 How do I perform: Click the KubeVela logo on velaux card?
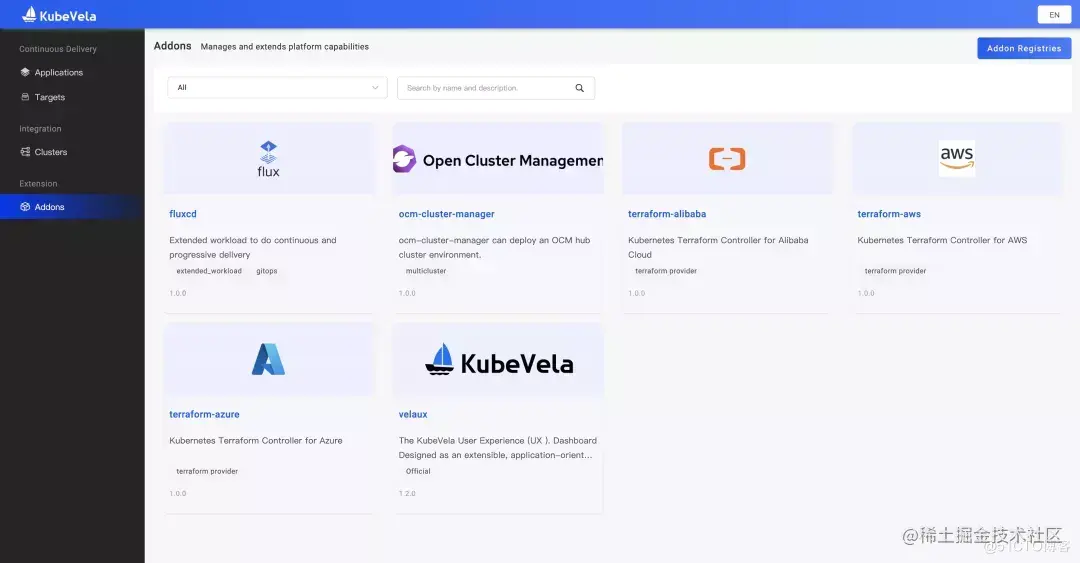(499, 360)
